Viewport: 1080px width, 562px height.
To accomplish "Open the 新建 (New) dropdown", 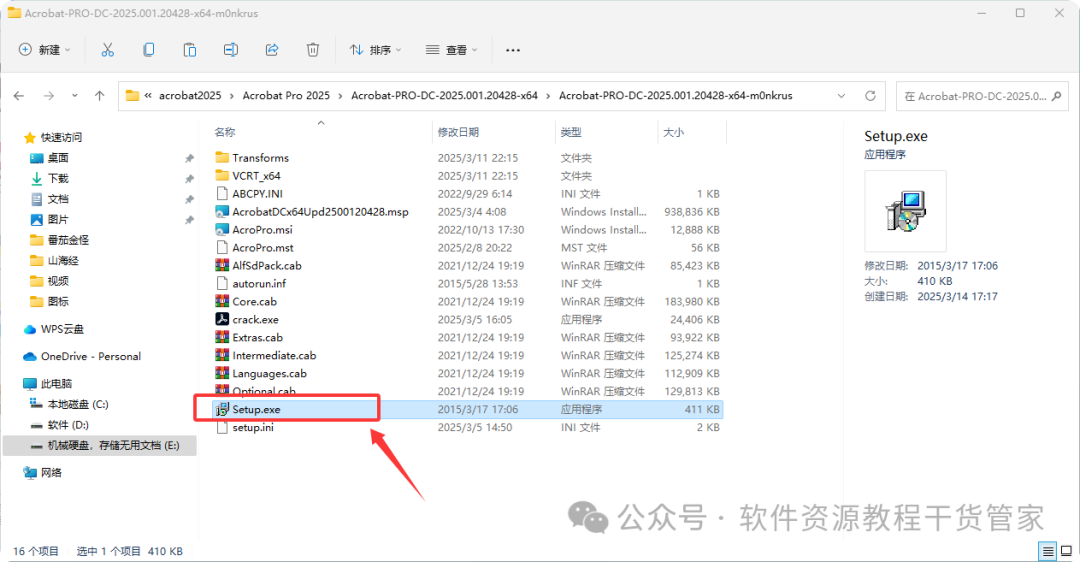I will coord(45,50).
